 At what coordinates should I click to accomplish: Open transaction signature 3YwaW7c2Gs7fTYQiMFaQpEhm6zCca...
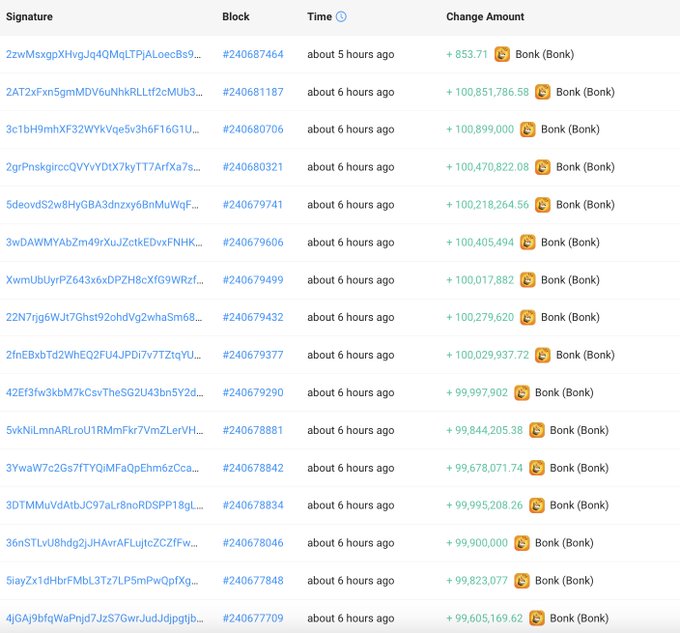tap(102, 468)
